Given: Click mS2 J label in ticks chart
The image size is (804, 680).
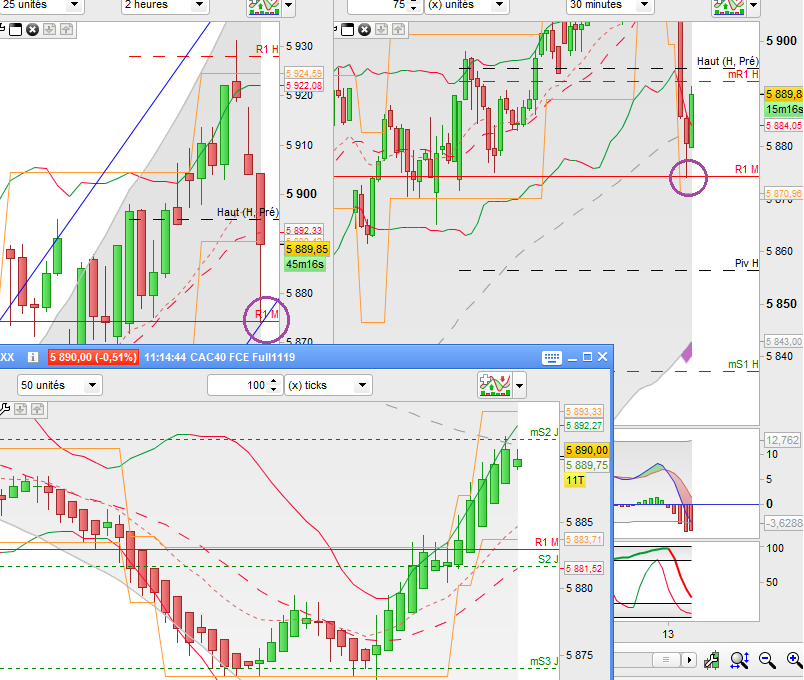Looking at the screenshot, I should pyautogui.click(x=544, y=432).
